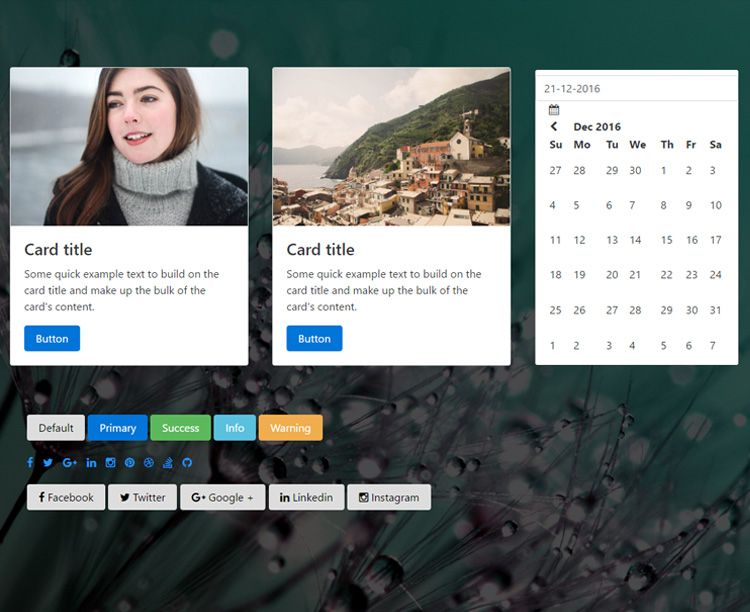Select December 17 in the calendar

[716, 240]
